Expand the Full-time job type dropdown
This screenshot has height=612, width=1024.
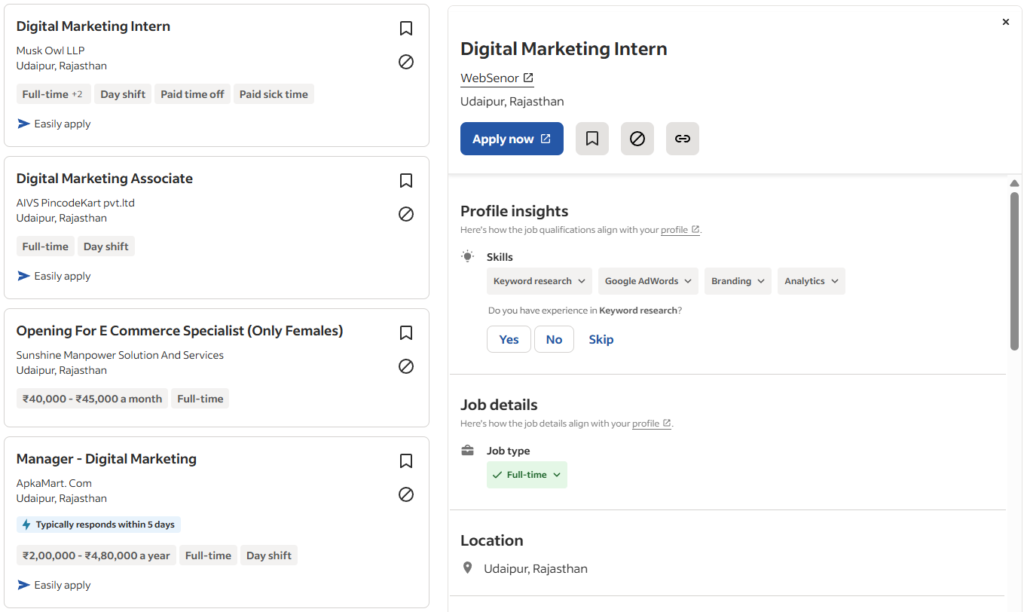pyautogui.click(x=527, y=475)
